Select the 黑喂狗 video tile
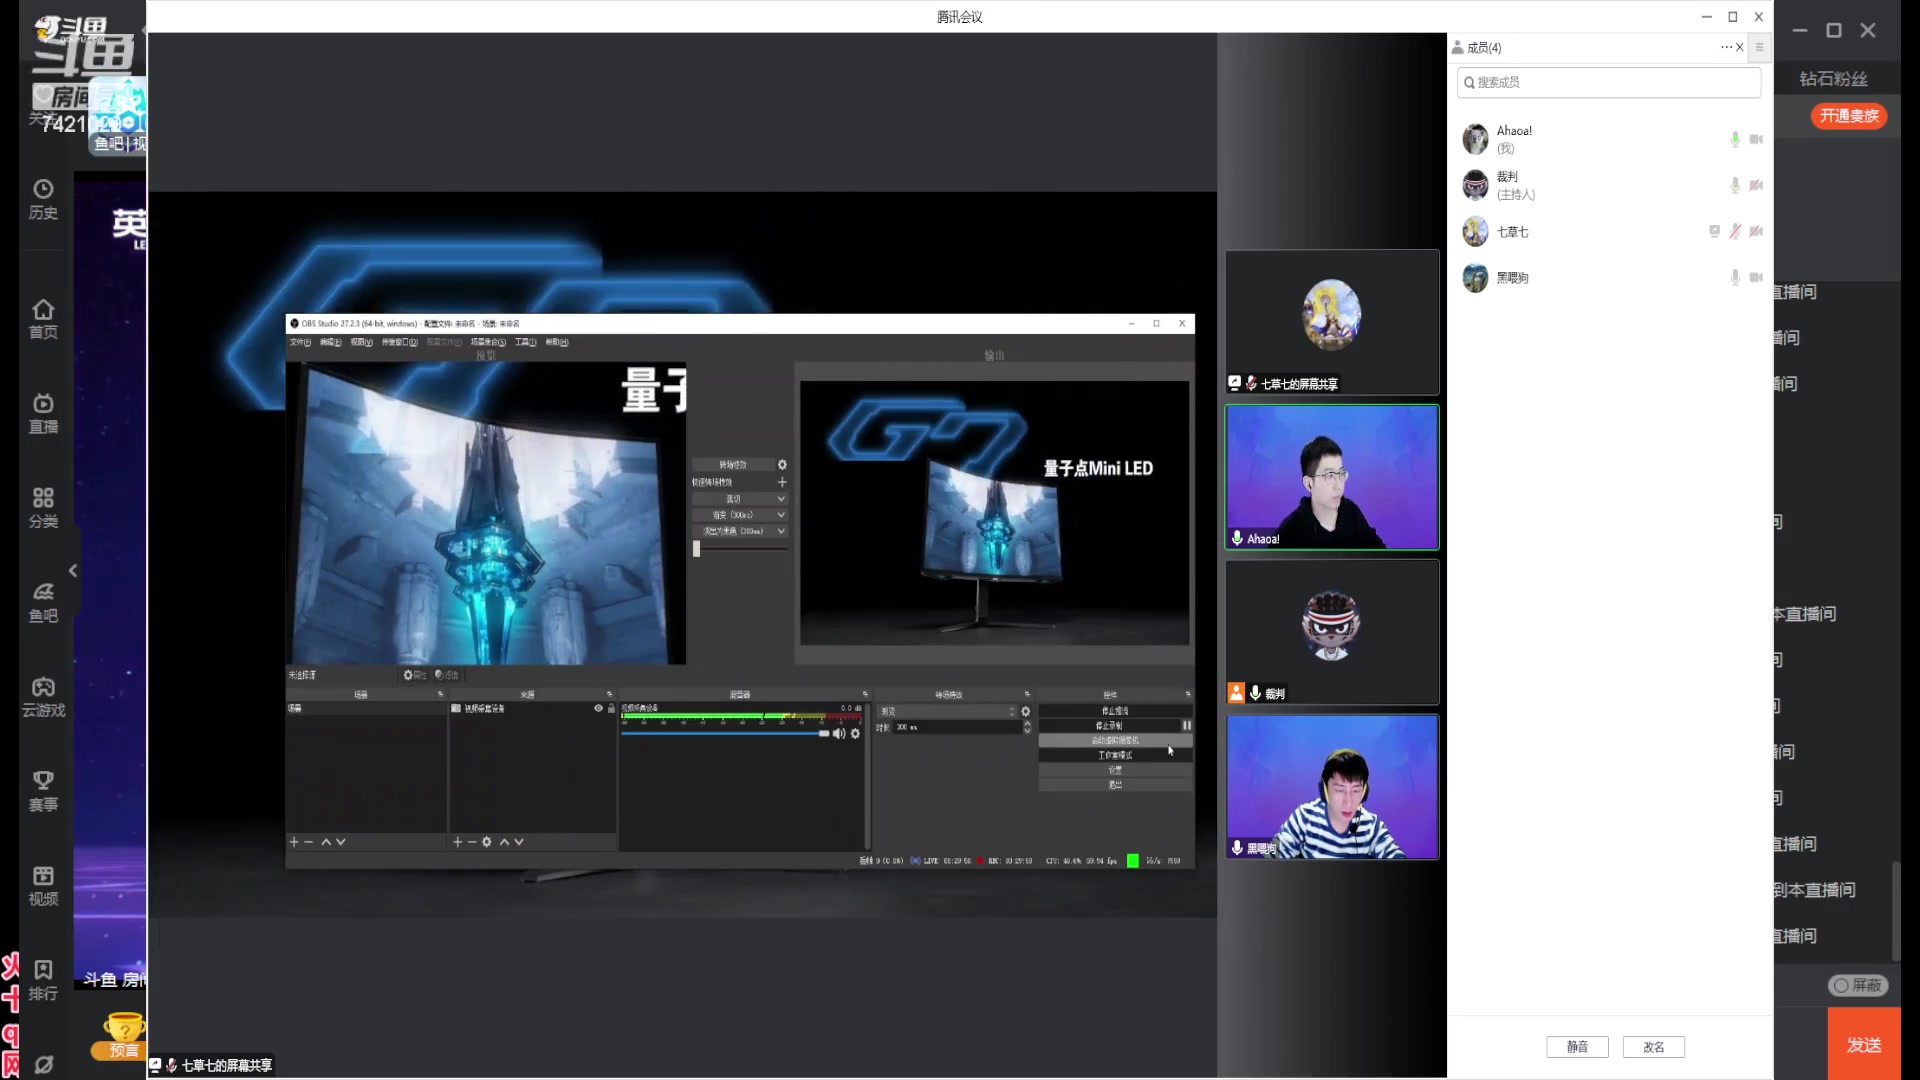The height and width of the screenshot is (1080, 1920). pyautogui.click(x=1332, y=787)
